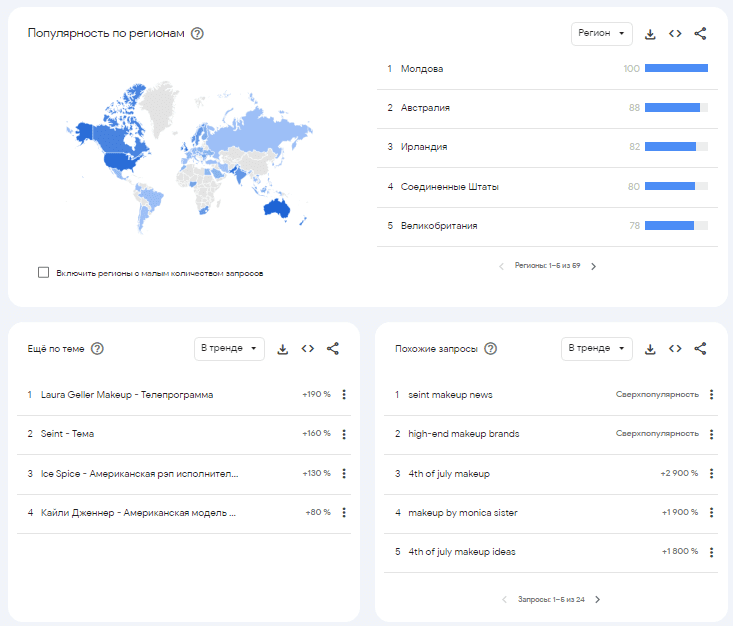Go to next page of regions

point(594,266)
